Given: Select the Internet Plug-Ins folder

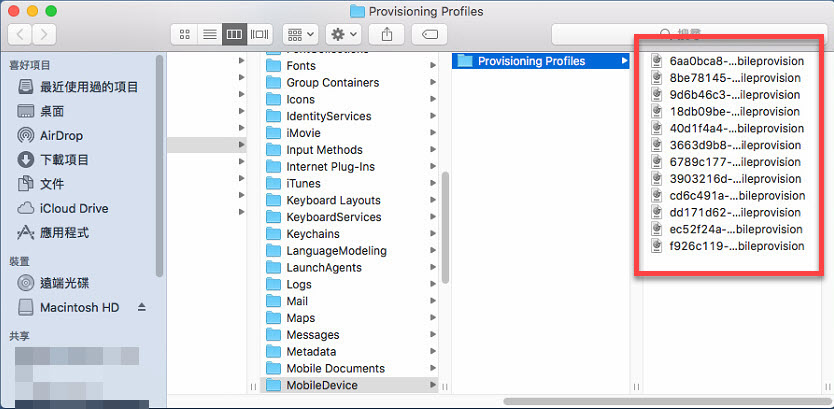Looking at the screenshot, I should click(351, 166).
